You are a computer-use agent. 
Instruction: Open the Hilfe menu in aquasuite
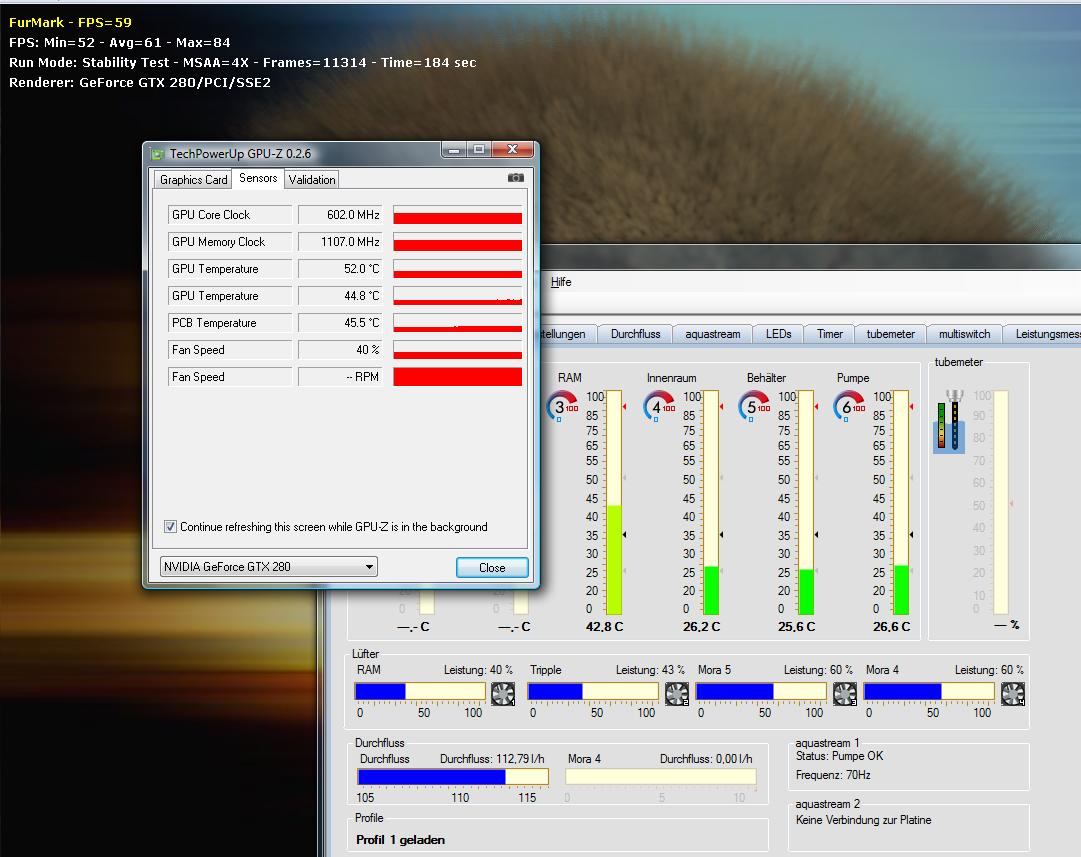[560, 281]
